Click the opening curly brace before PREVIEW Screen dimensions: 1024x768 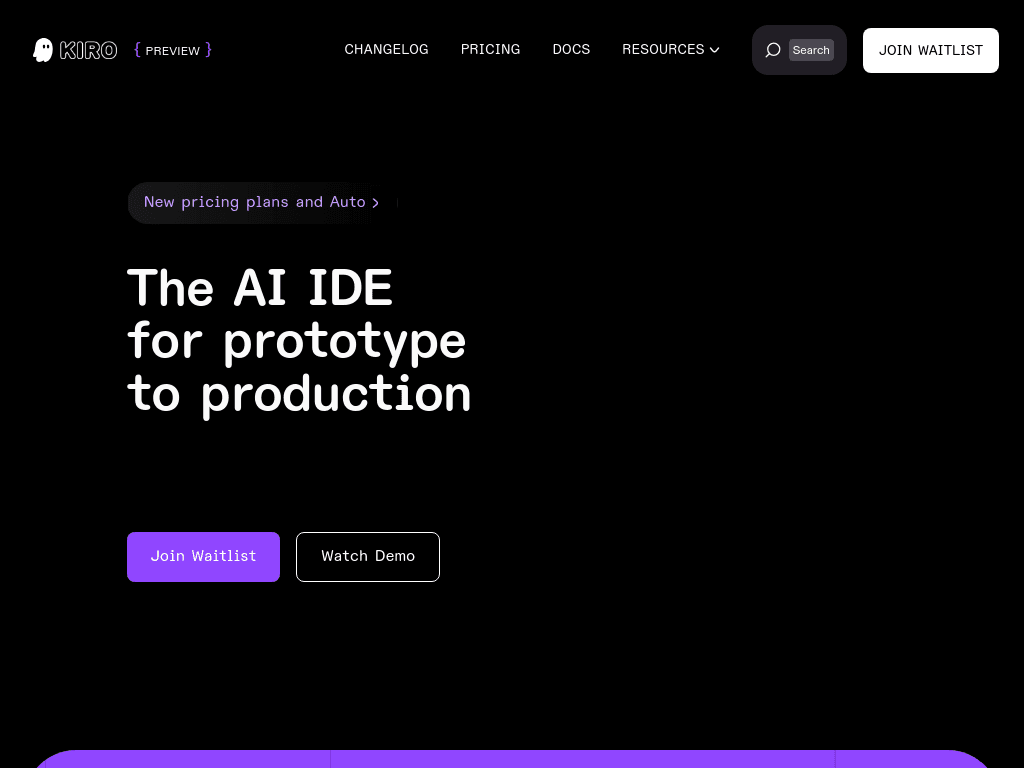pos(137,50)
